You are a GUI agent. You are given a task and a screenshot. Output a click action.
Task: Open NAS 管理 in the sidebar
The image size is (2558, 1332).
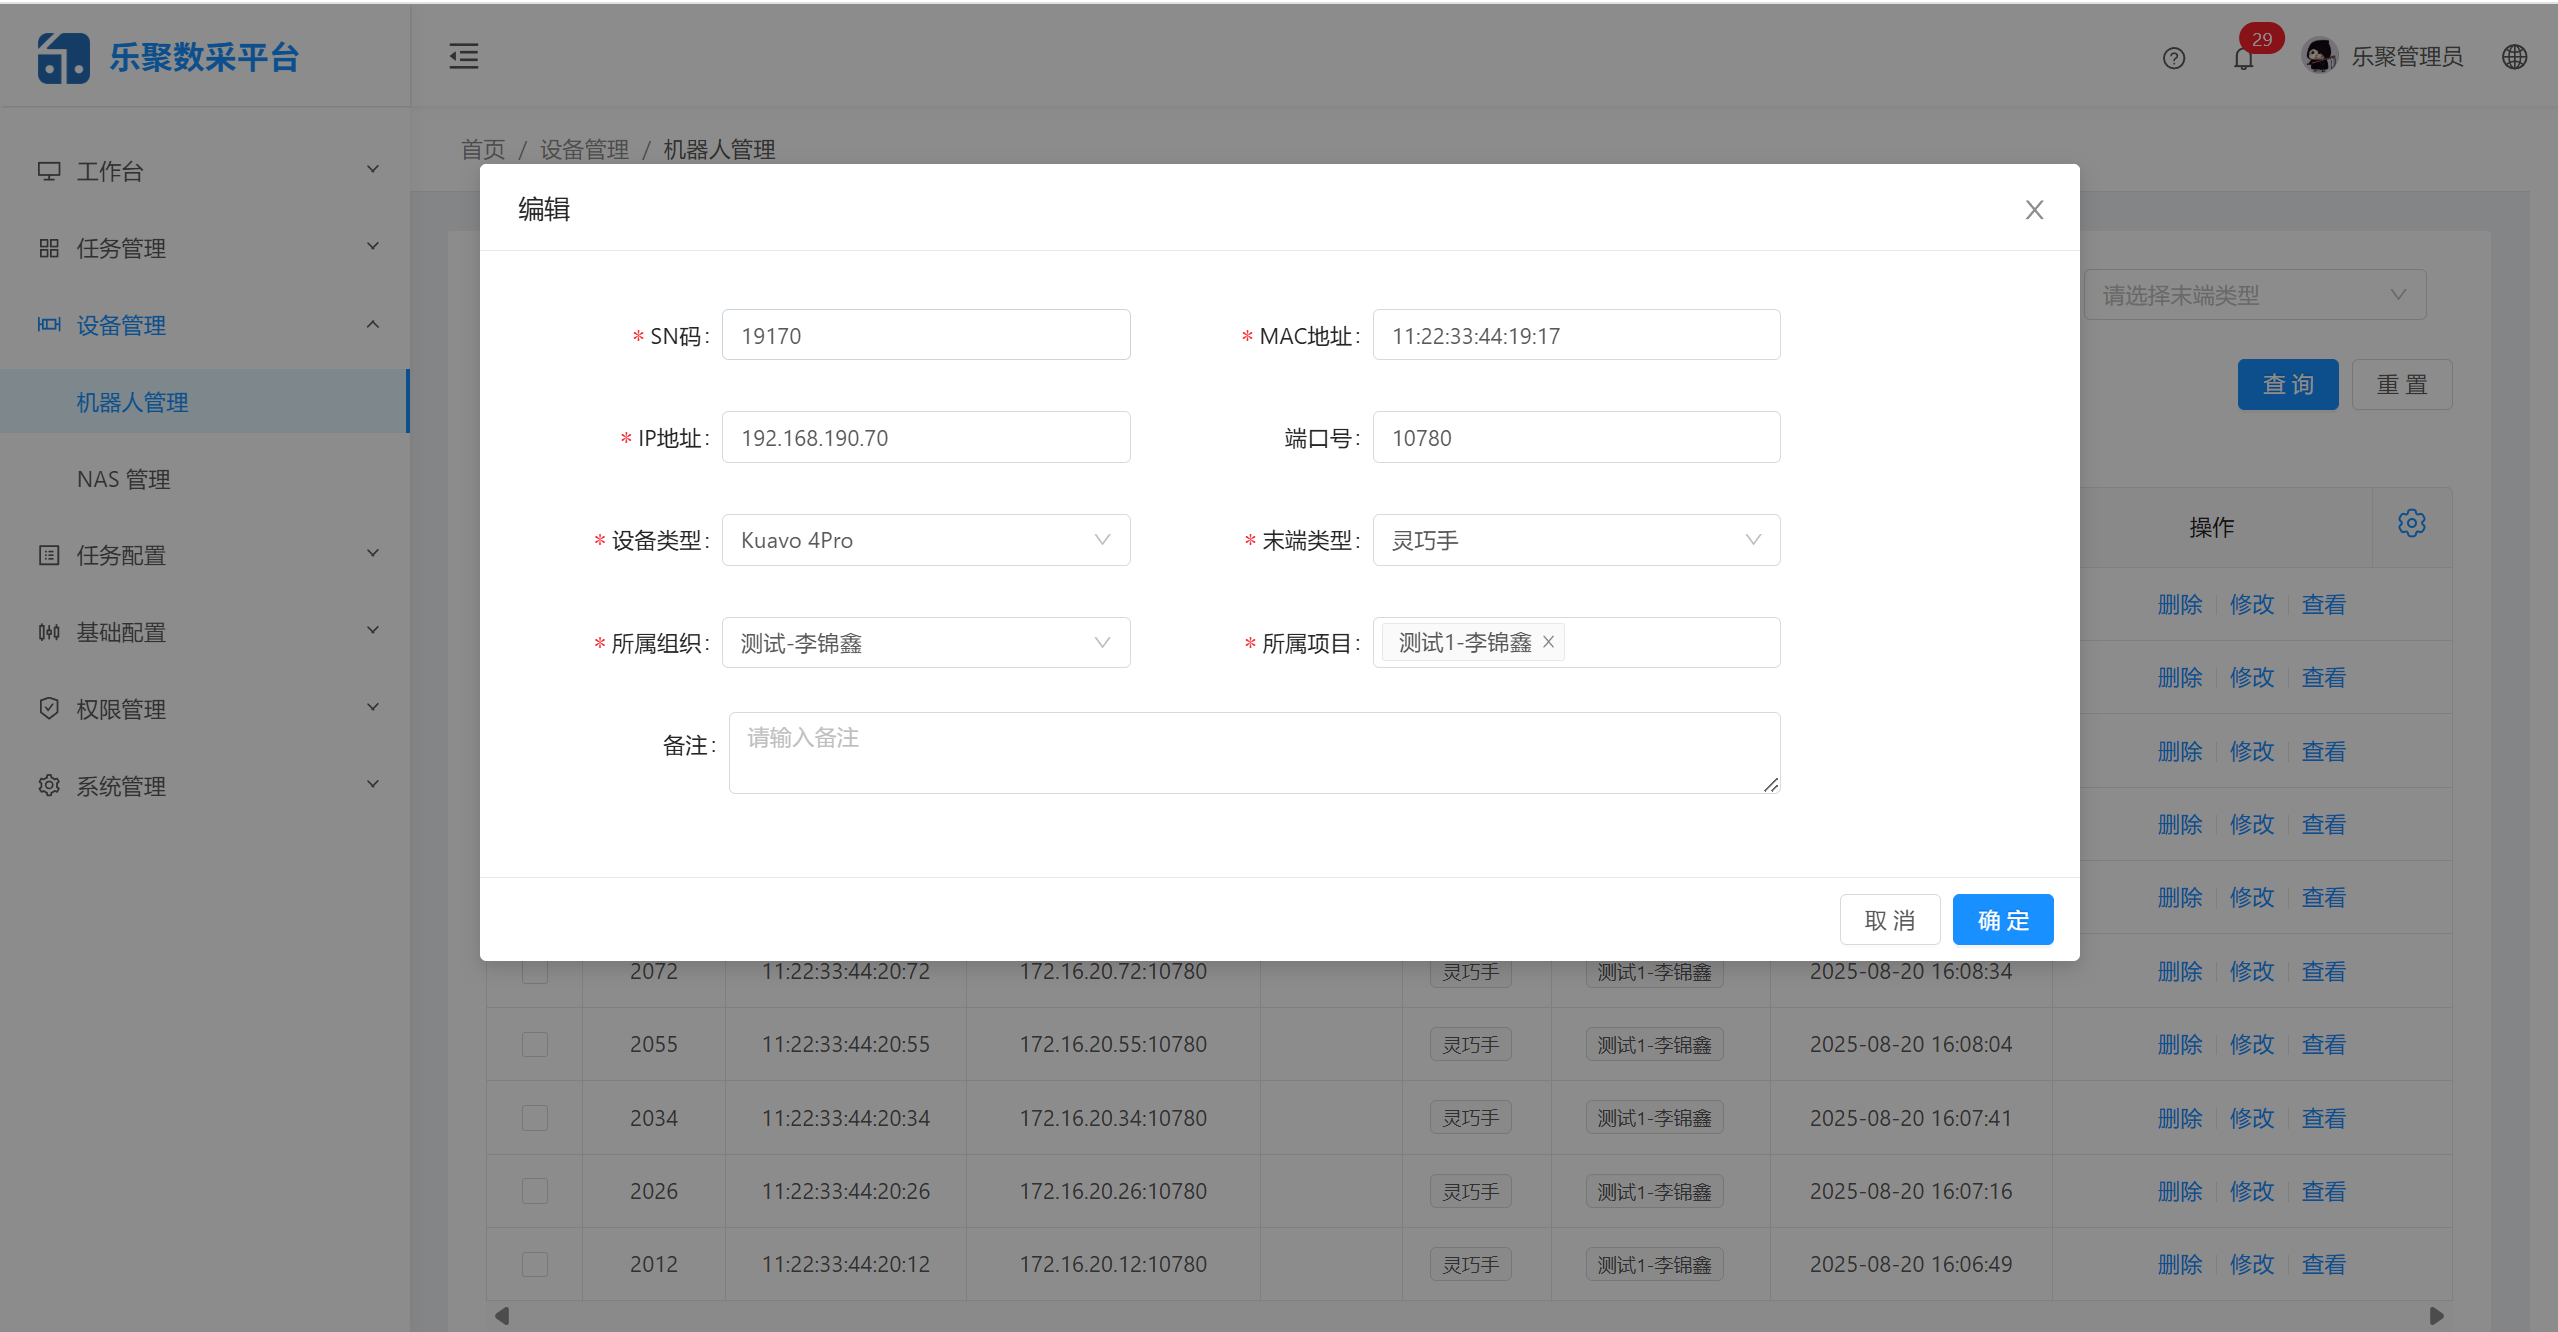[124, 479]
